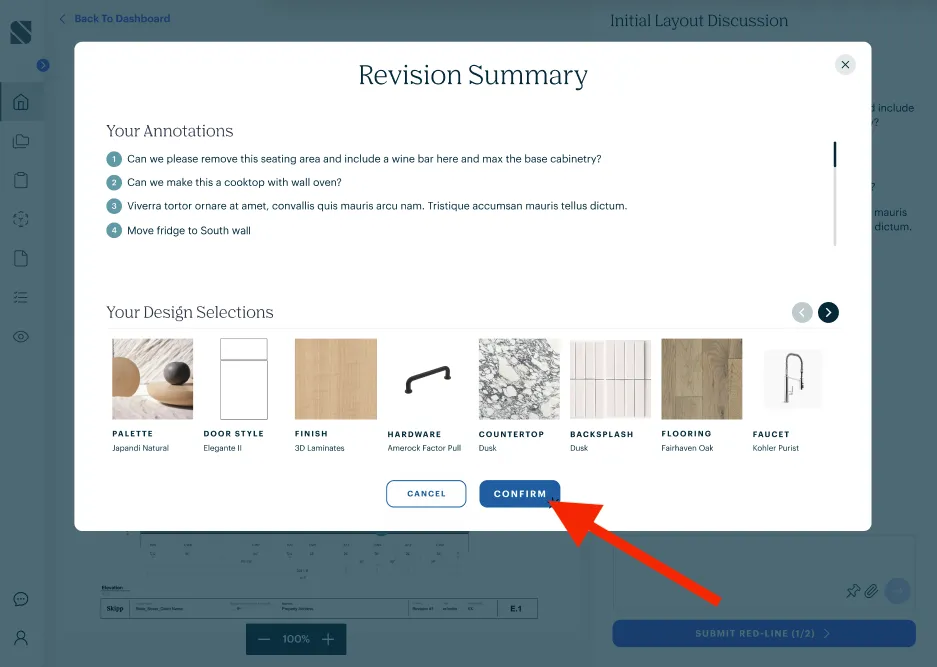Open the Flooring Fairhaven Oak thumbnail
The height and width of the screenshot is (667, 937).
pyautogui.click(x=702, y=379)
